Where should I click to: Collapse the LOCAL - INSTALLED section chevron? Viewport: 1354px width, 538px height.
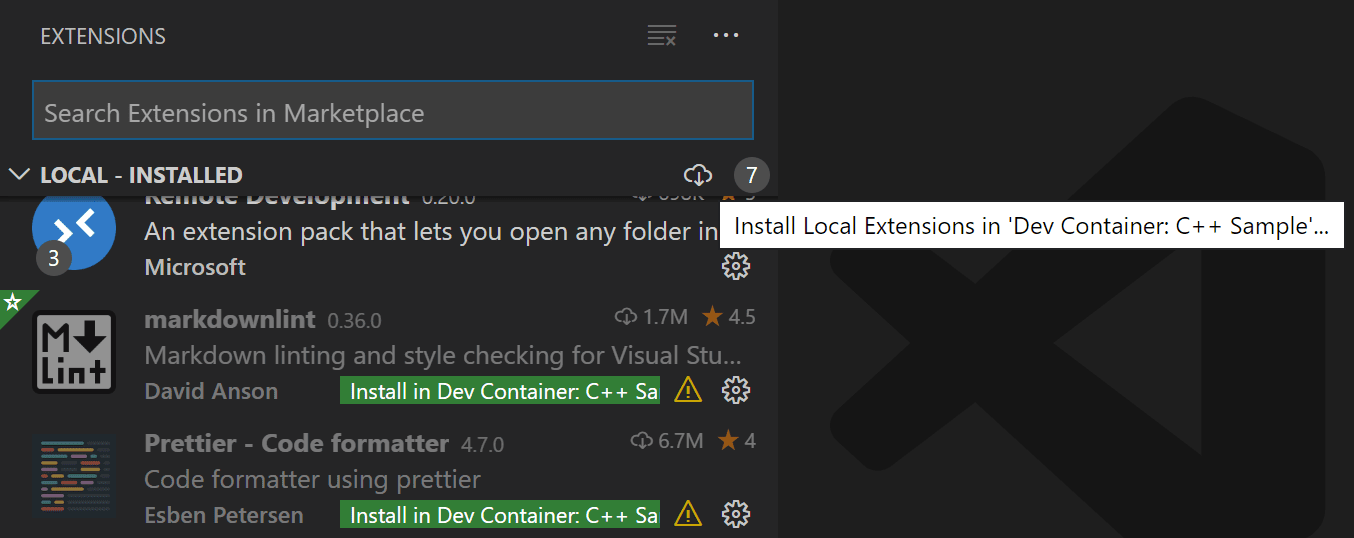coord(19,175)
